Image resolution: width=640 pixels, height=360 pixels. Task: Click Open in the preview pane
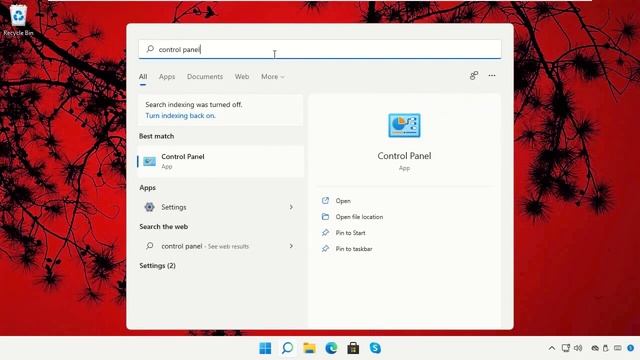click(x=343, y=201)
